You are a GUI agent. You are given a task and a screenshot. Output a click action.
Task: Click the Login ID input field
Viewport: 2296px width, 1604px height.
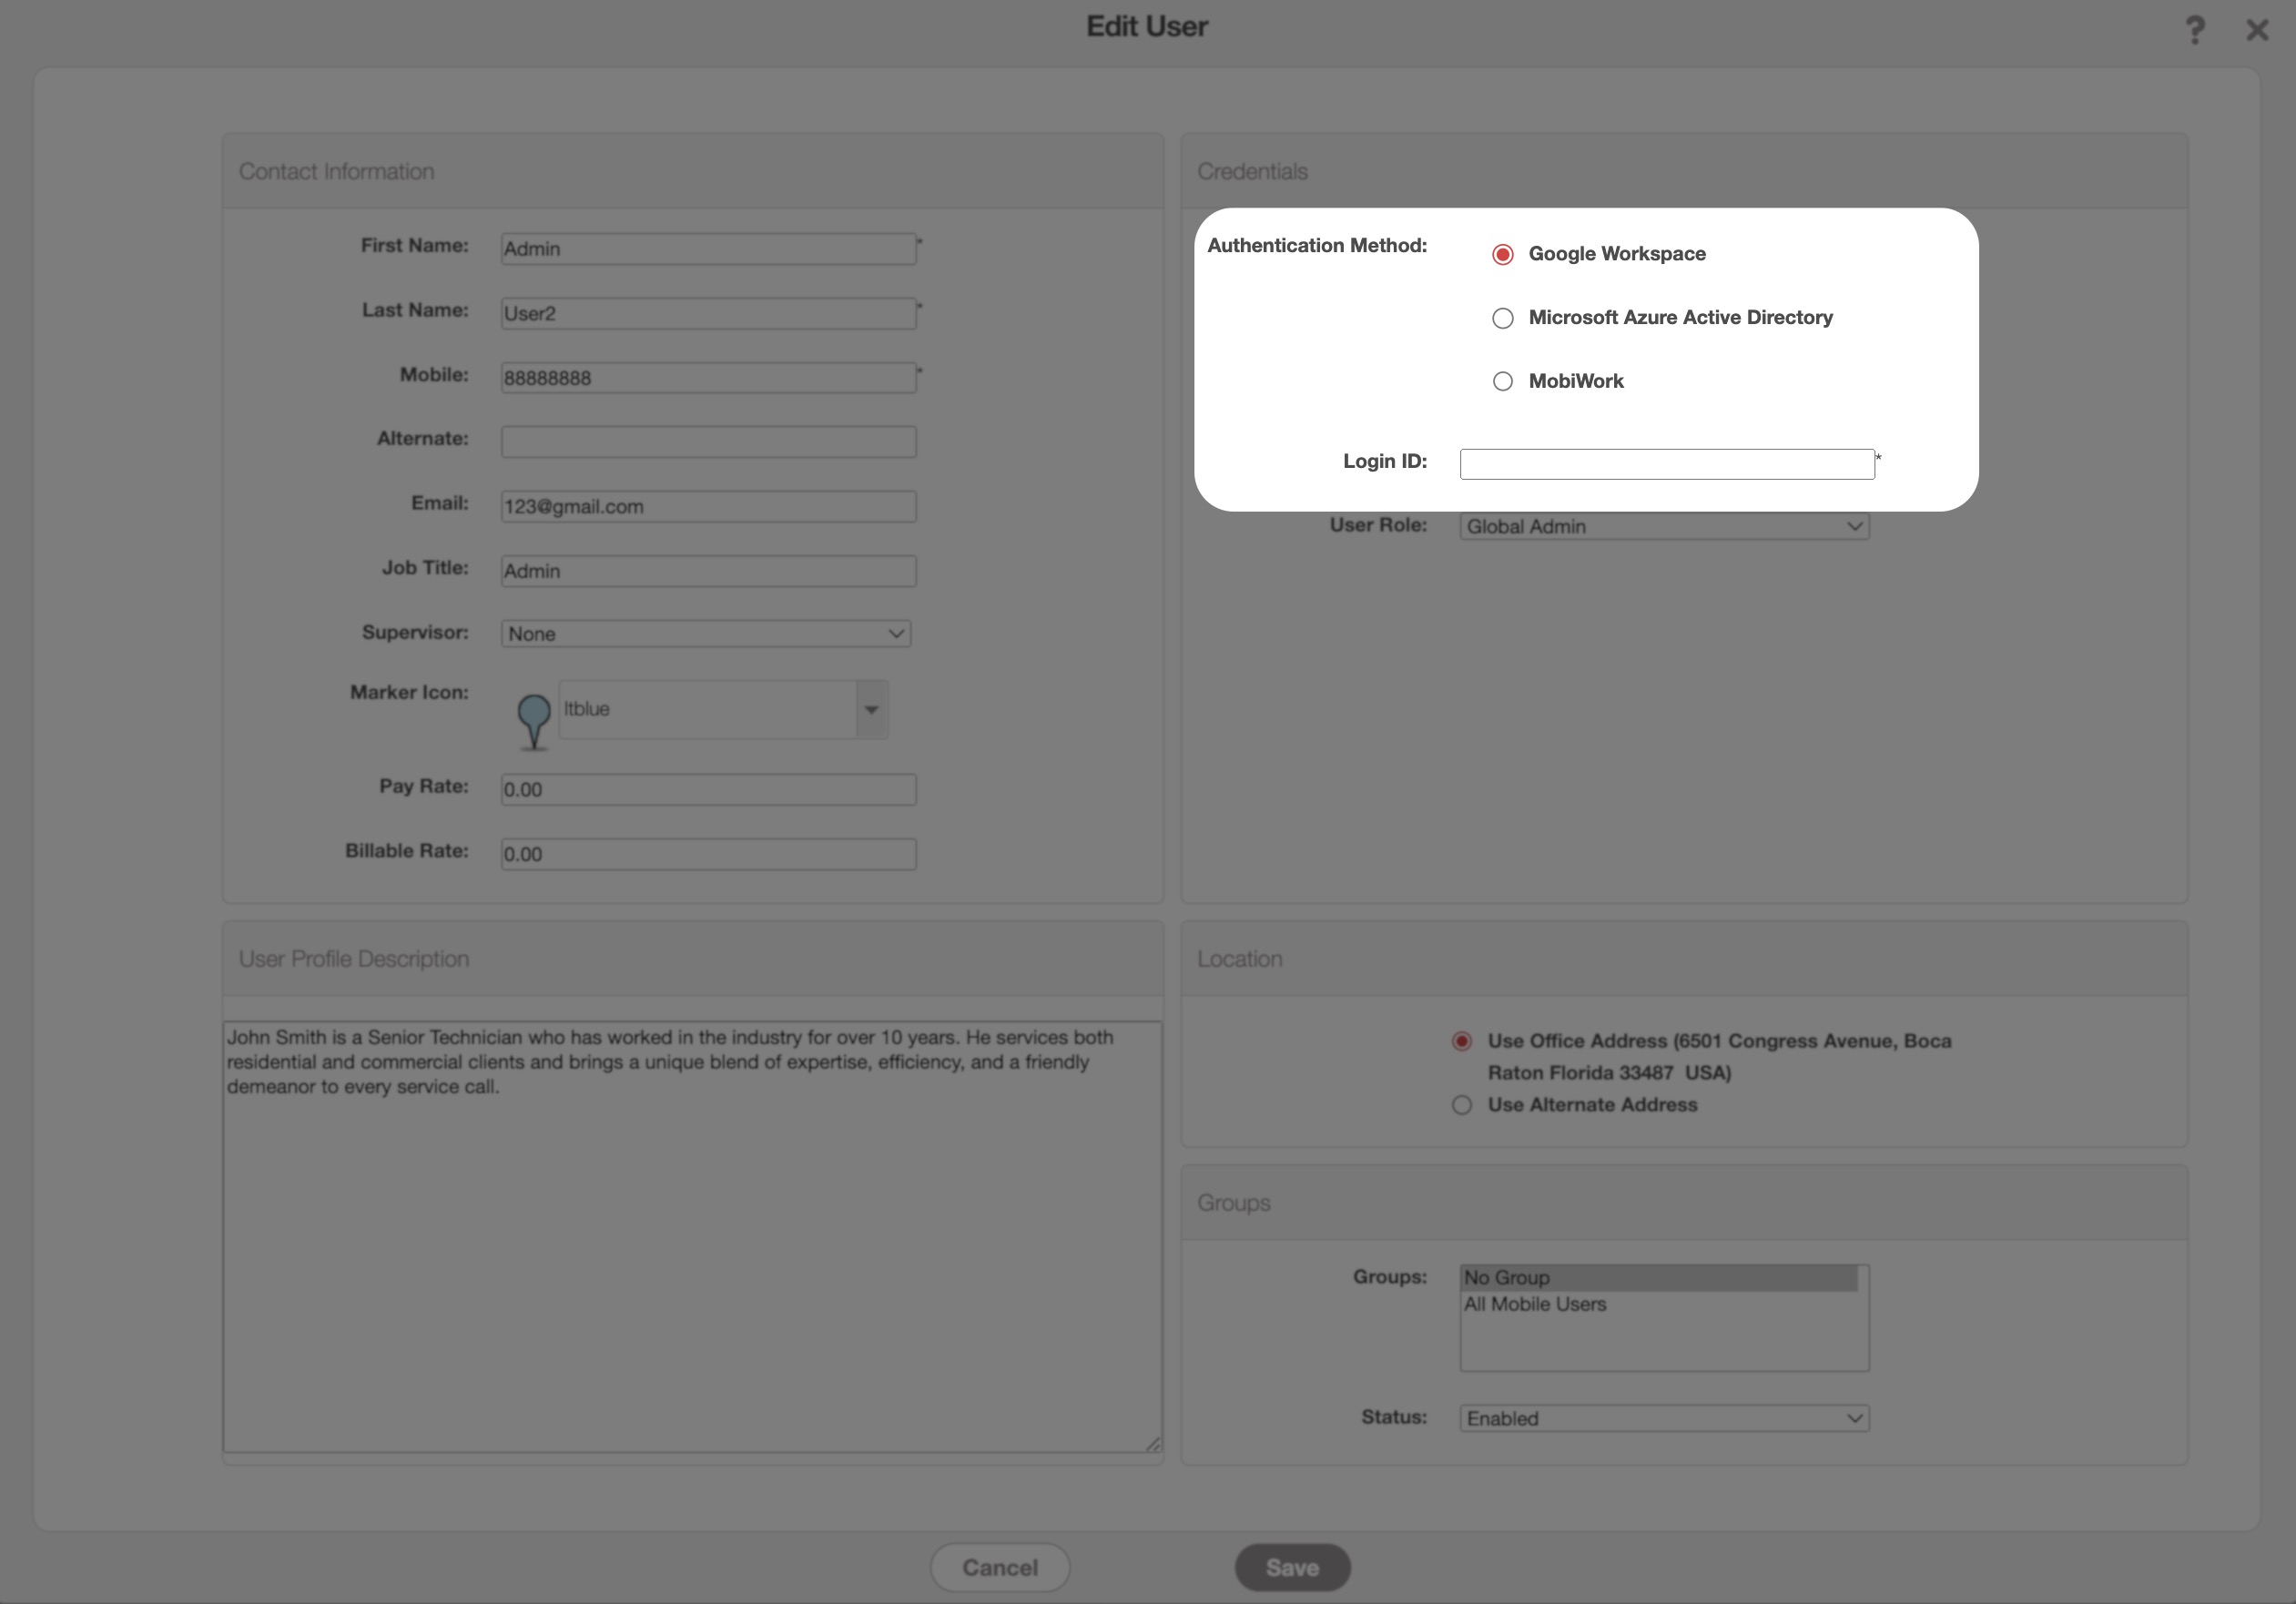click(1666, 464)
